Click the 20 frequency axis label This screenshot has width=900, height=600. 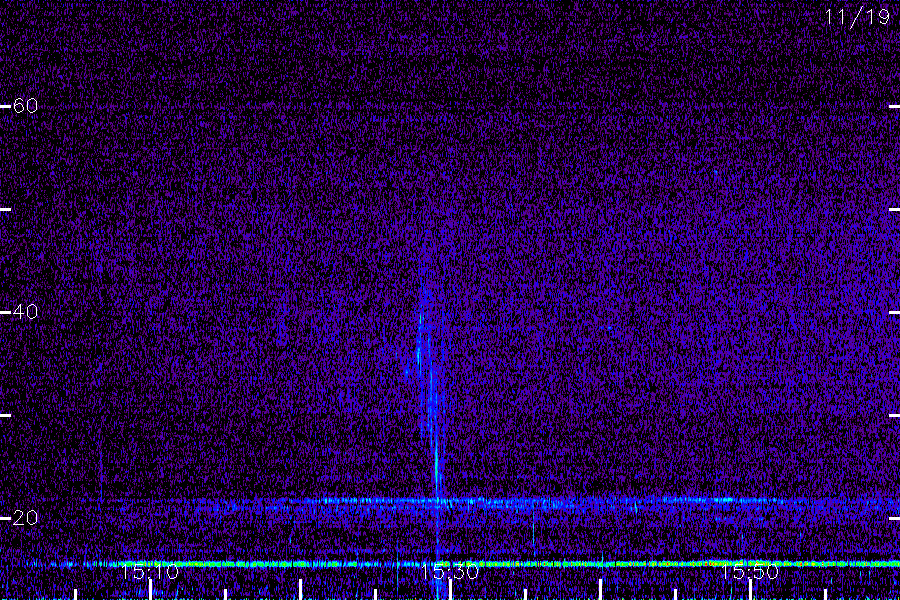pyautogui.click(x=25, y=518)
